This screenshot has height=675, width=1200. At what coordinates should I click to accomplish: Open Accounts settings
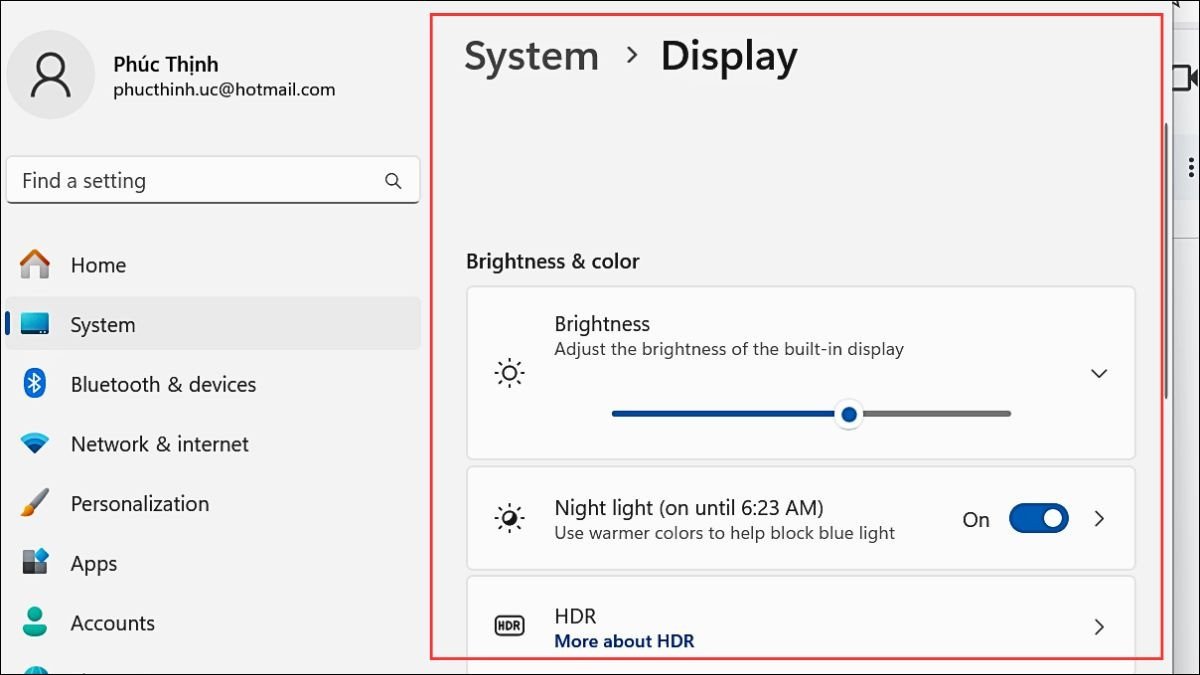point(112,623)
